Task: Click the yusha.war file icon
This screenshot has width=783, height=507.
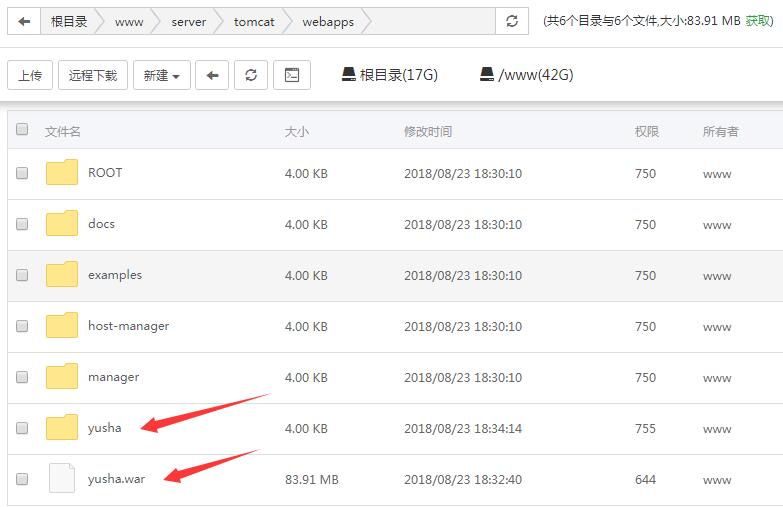Action: pyautogui.click(x=62, y=479)
